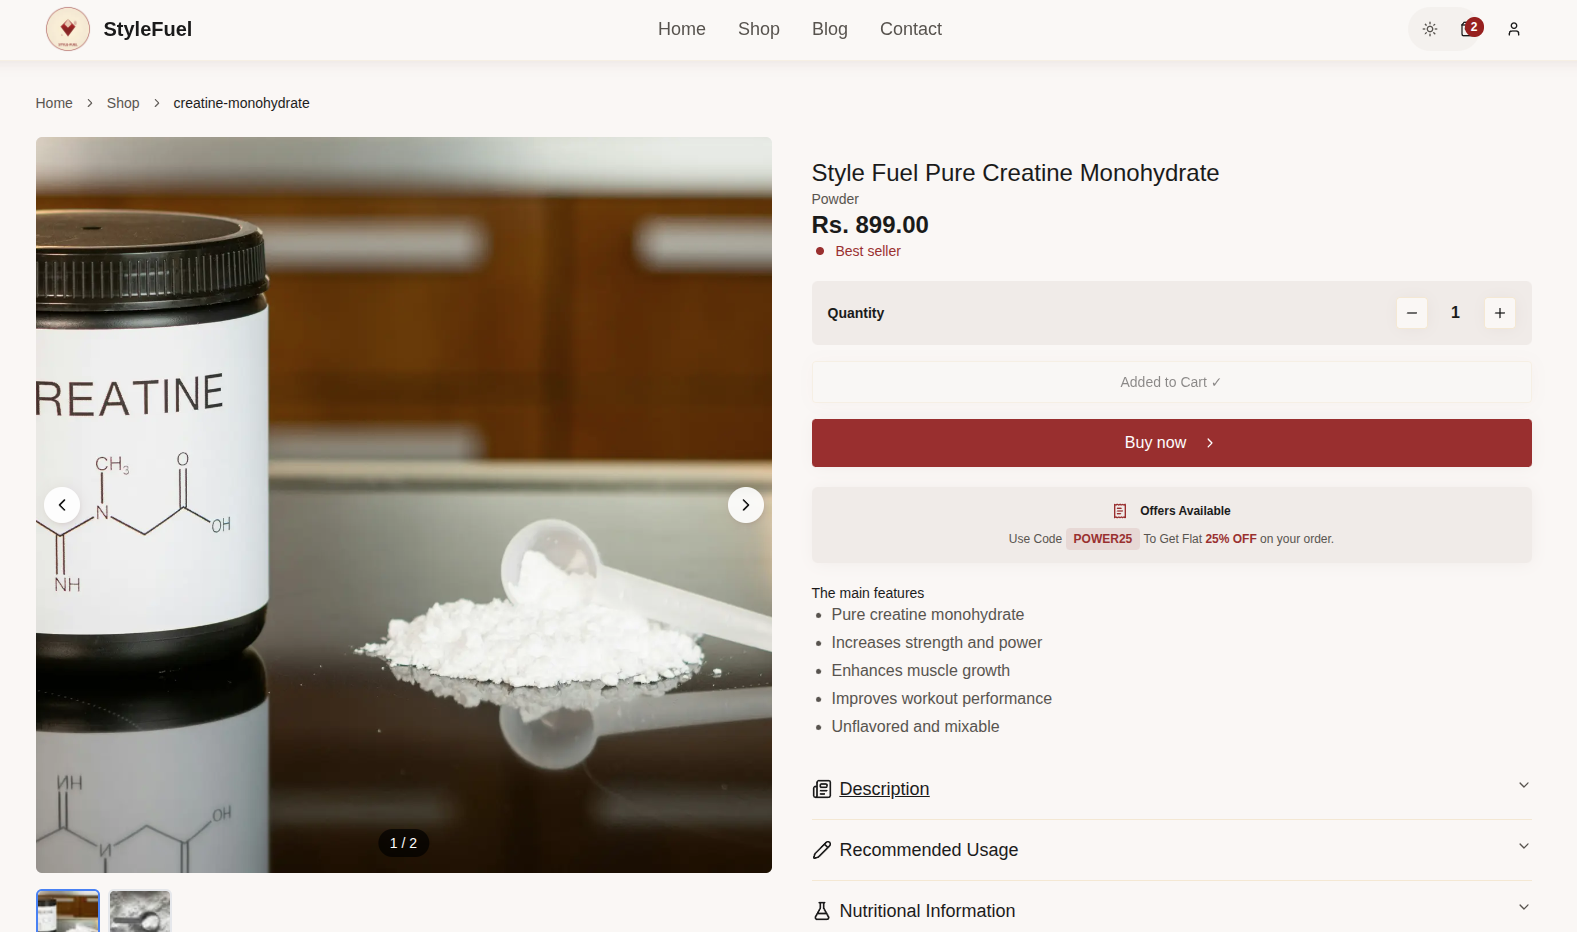Increase quantity with the plus button
The image size is (1577, 932).
(x=1500, y=313)
